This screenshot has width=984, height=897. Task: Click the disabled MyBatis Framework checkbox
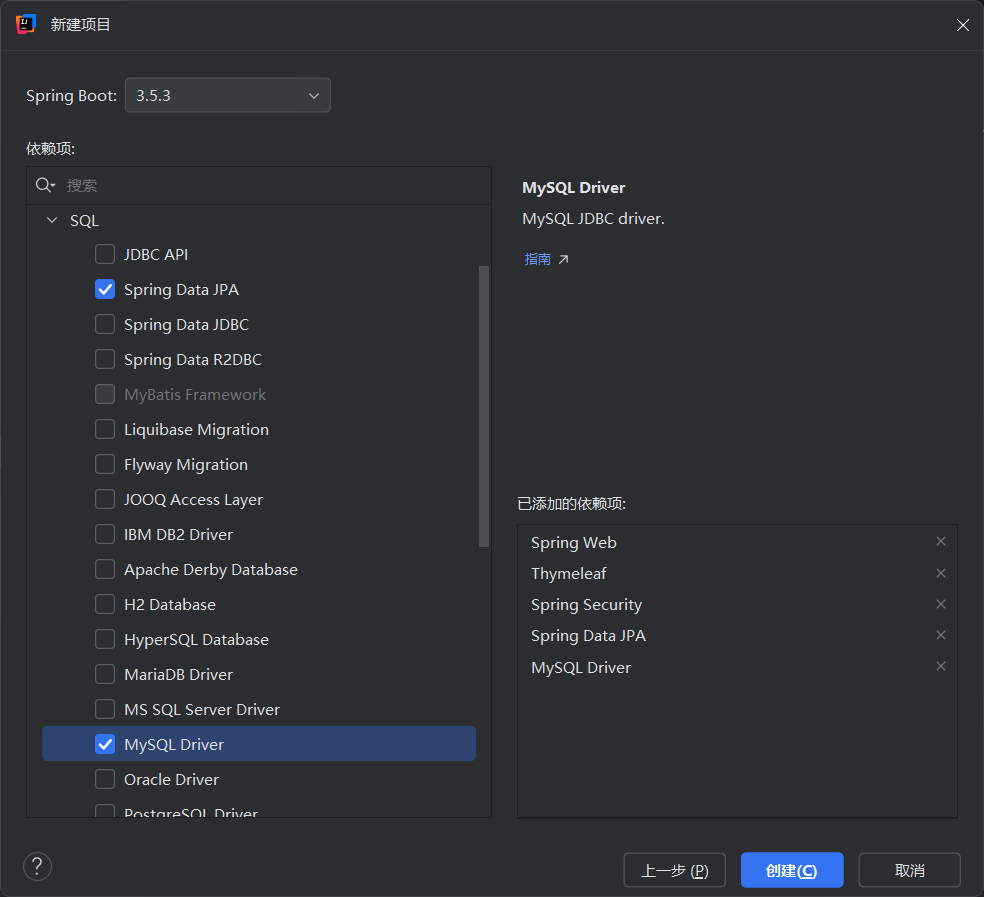pyautogui.click(x=105, y=394)
